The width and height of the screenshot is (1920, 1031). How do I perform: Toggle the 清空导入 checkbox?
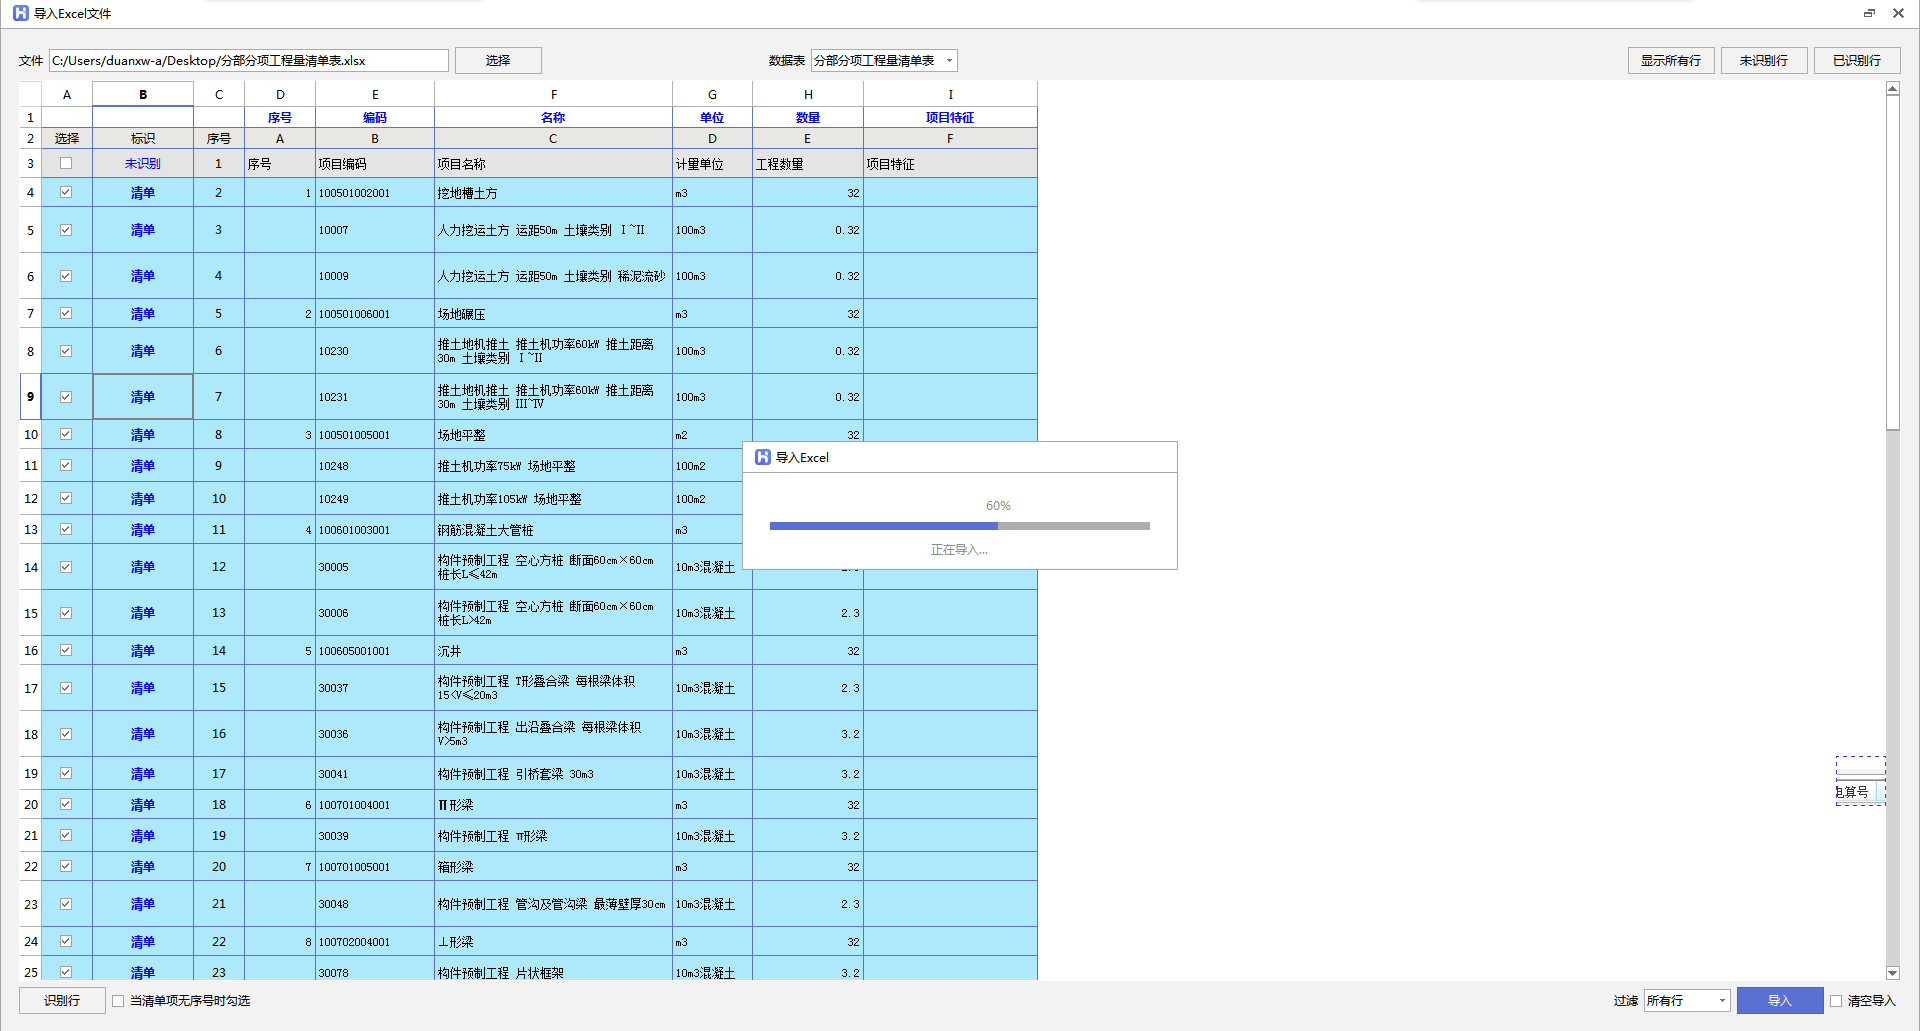(x=1836, y=1001)
